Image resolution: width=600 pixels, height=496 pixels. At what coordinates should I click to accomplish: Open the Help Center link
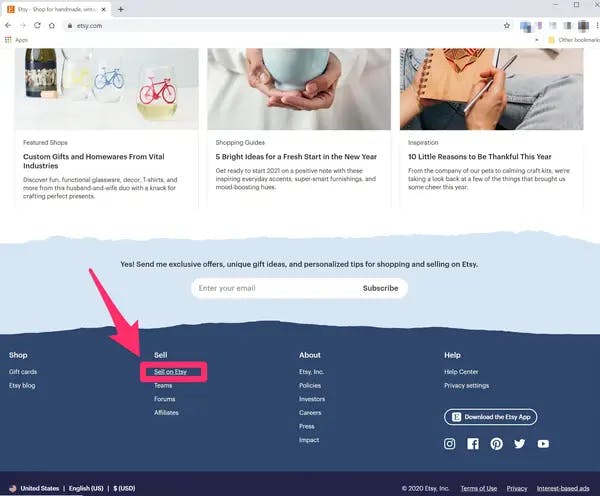pos(461,372)
